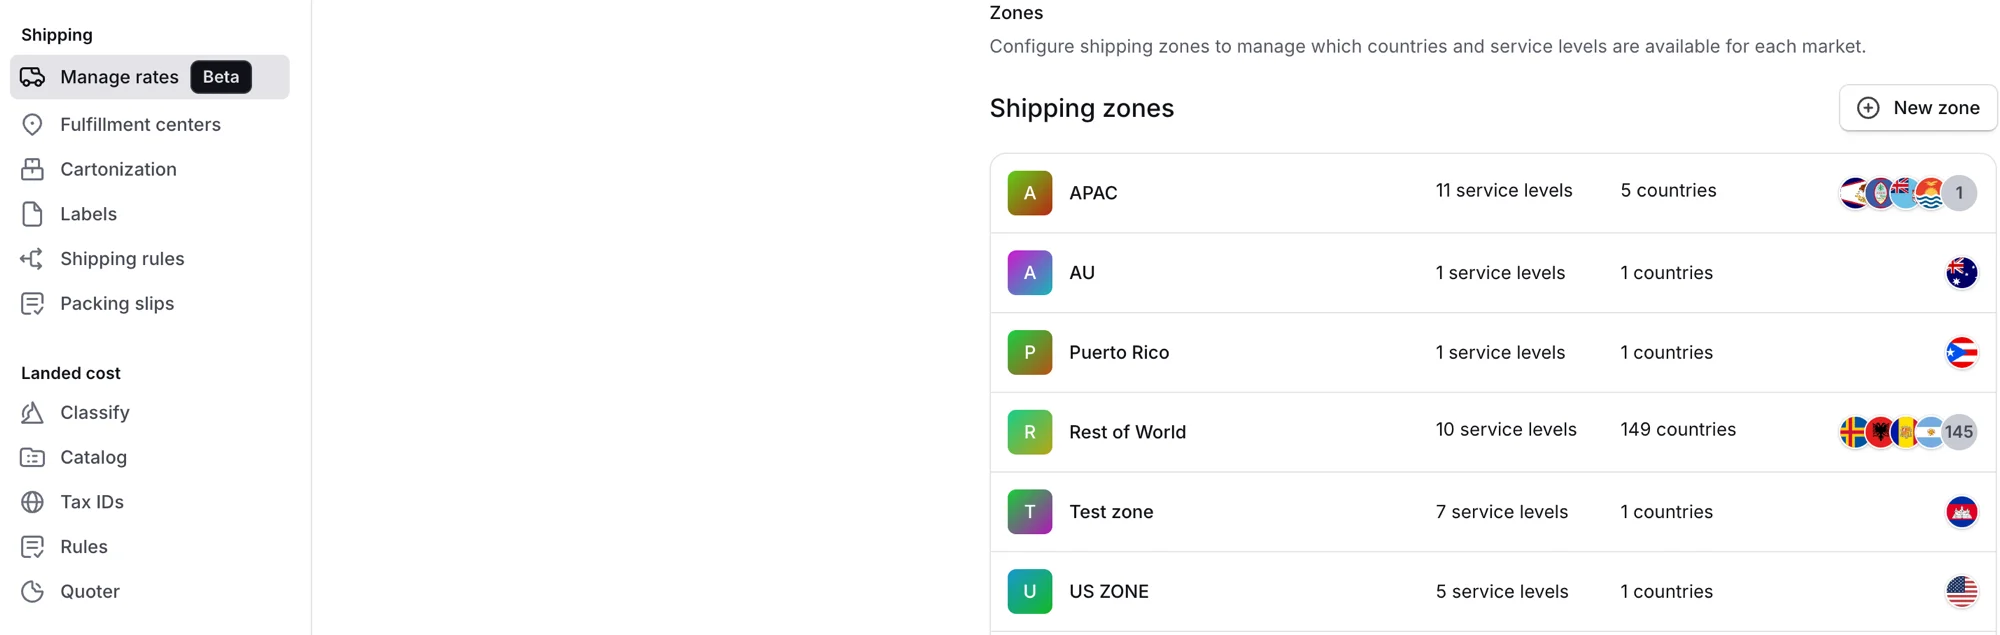Open the APAC shipping zone
Image resolution: width=2000 pixels, height=635 pixels.
[1093, 193]
